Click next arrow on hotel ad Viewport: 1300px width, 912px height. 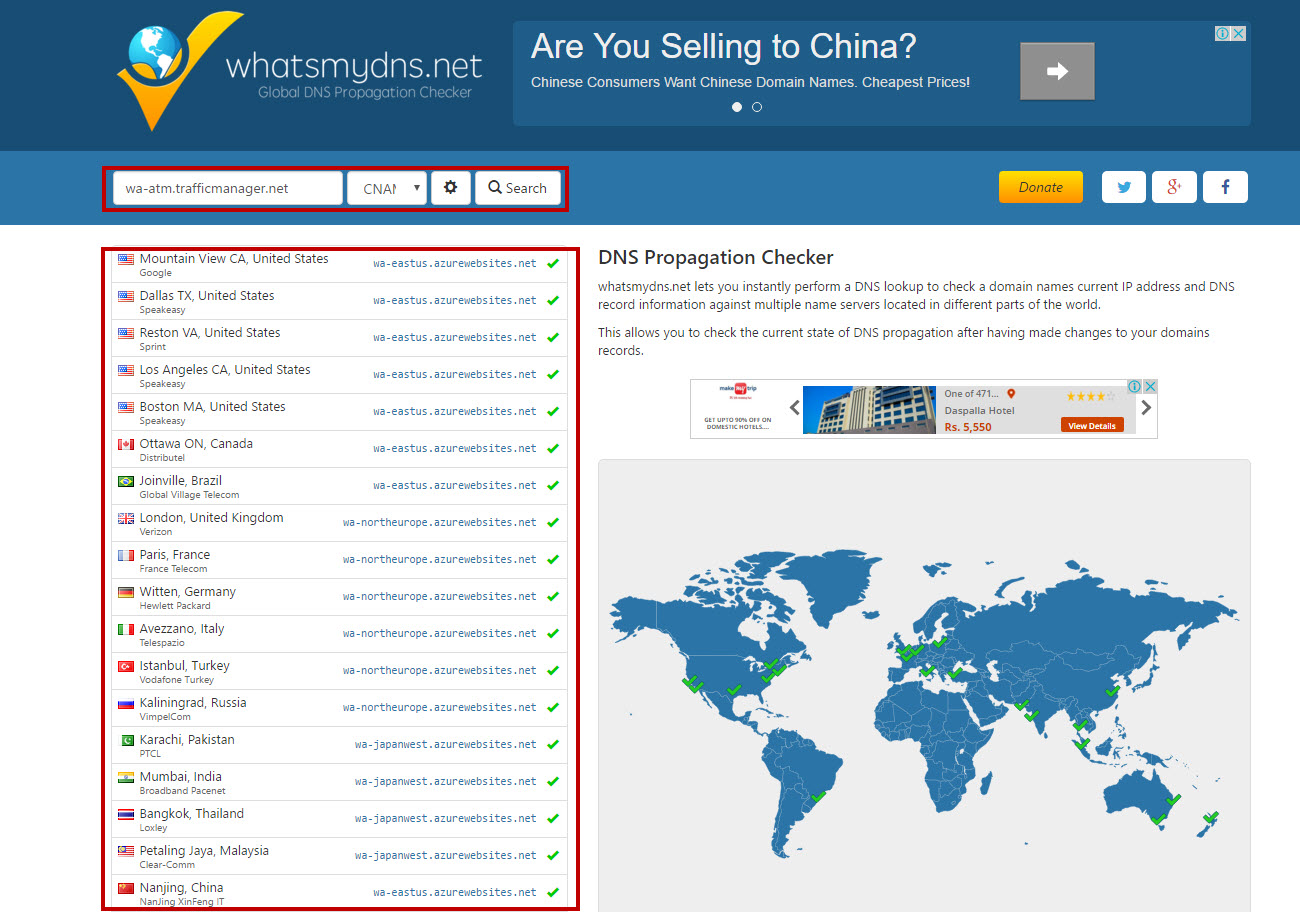(x=1146, y=407)
